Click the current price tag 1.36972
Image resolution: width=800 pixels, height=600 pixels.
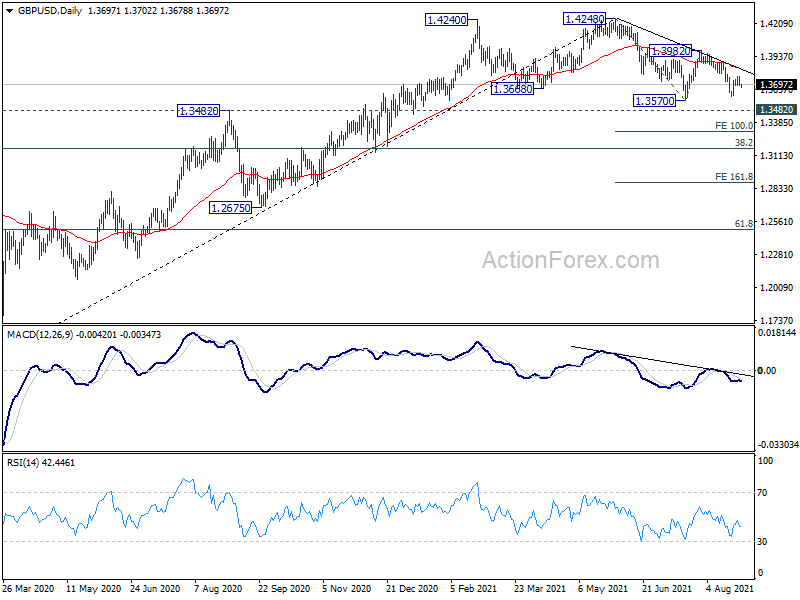pyautogui.click(x=776, y=85)
